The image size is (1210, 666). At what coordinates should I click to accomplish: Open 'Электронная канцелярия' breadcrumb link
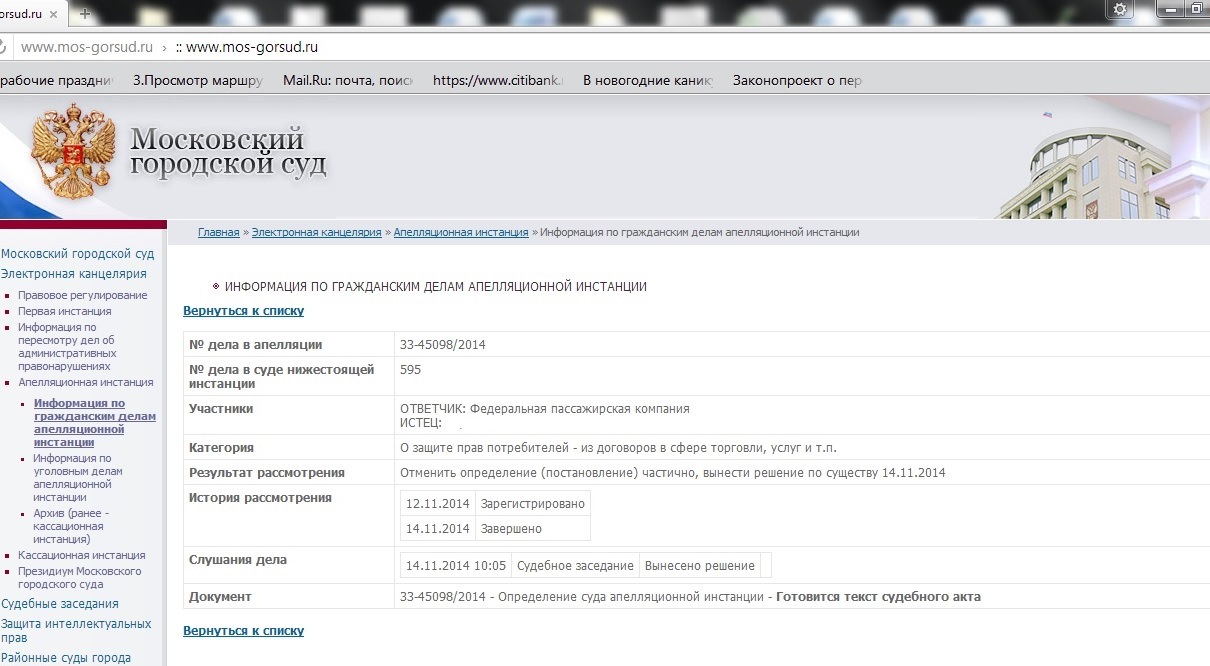pos(316,232)
